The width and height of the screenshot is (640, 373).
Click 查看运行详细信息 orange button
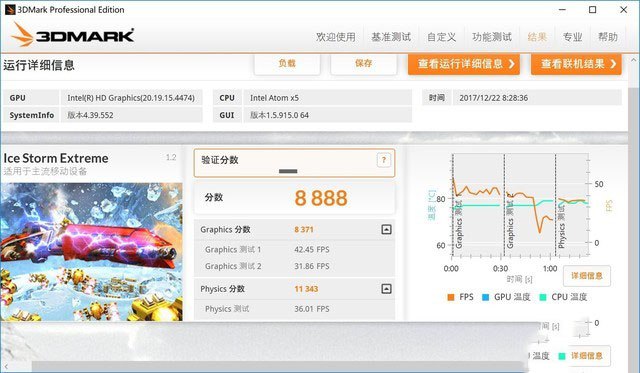[464, 64]
